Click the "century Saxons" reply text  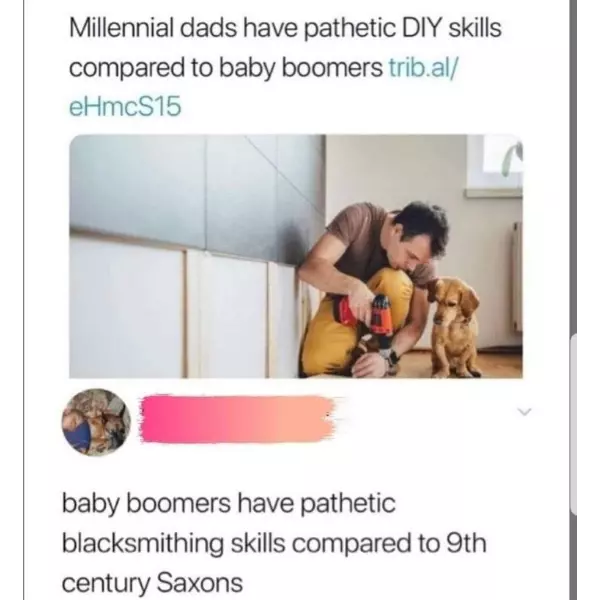152,583
